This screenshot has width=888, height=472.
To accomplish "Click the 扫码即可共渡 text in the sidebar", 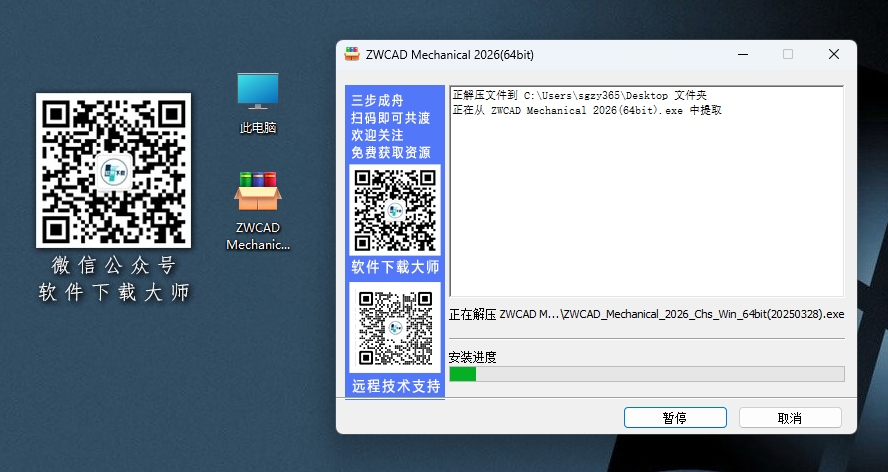I will (391, 118).
